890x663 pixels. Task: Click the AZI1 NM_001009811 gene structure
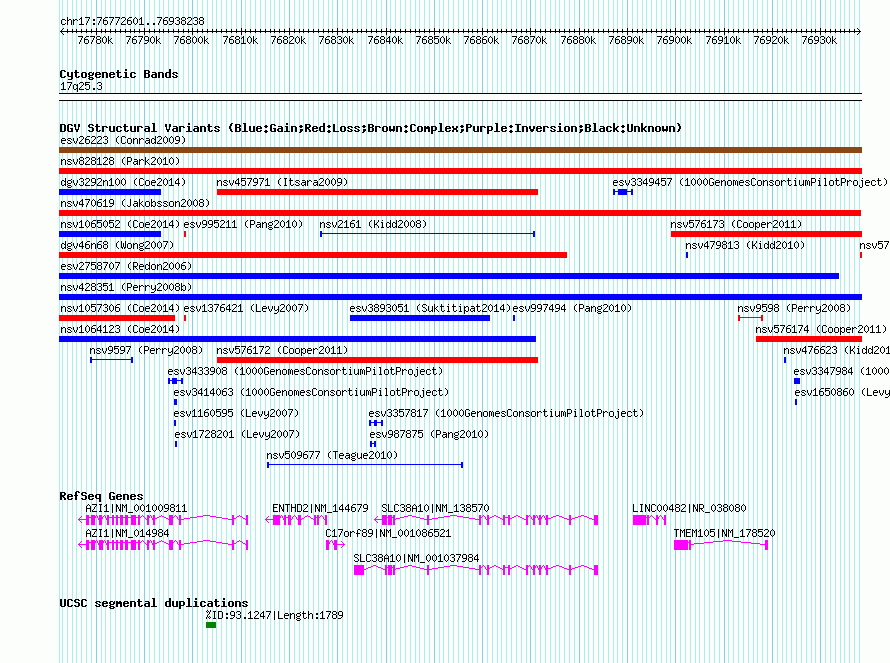coord(163,520)
